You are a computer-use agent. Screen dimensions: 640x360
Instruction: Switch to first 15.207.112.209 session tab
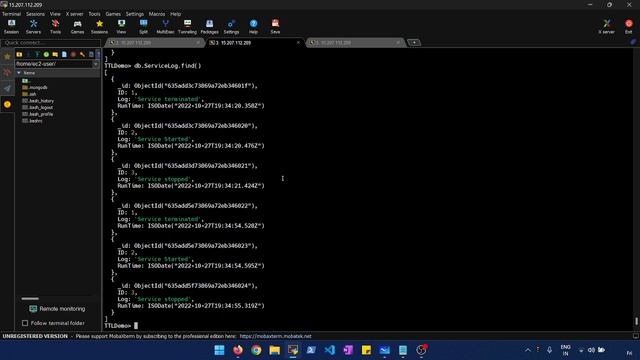[153, 42]
